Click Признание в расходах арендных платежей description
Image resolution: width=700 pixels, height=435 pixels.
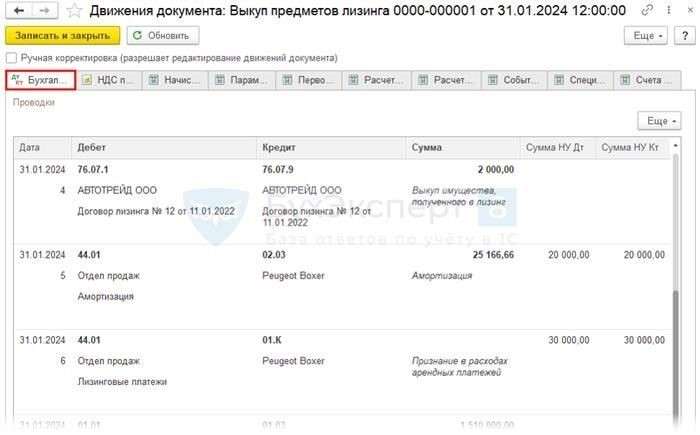(x=459, y=367)
